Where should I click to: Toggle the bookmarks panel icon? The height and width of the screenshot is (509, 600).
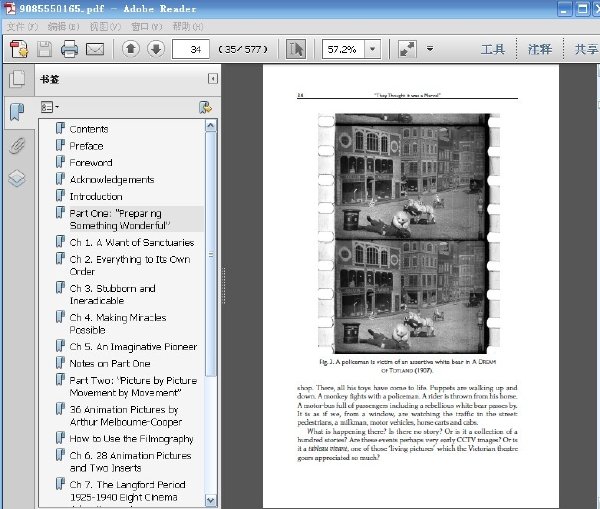(x=17, y=112)
